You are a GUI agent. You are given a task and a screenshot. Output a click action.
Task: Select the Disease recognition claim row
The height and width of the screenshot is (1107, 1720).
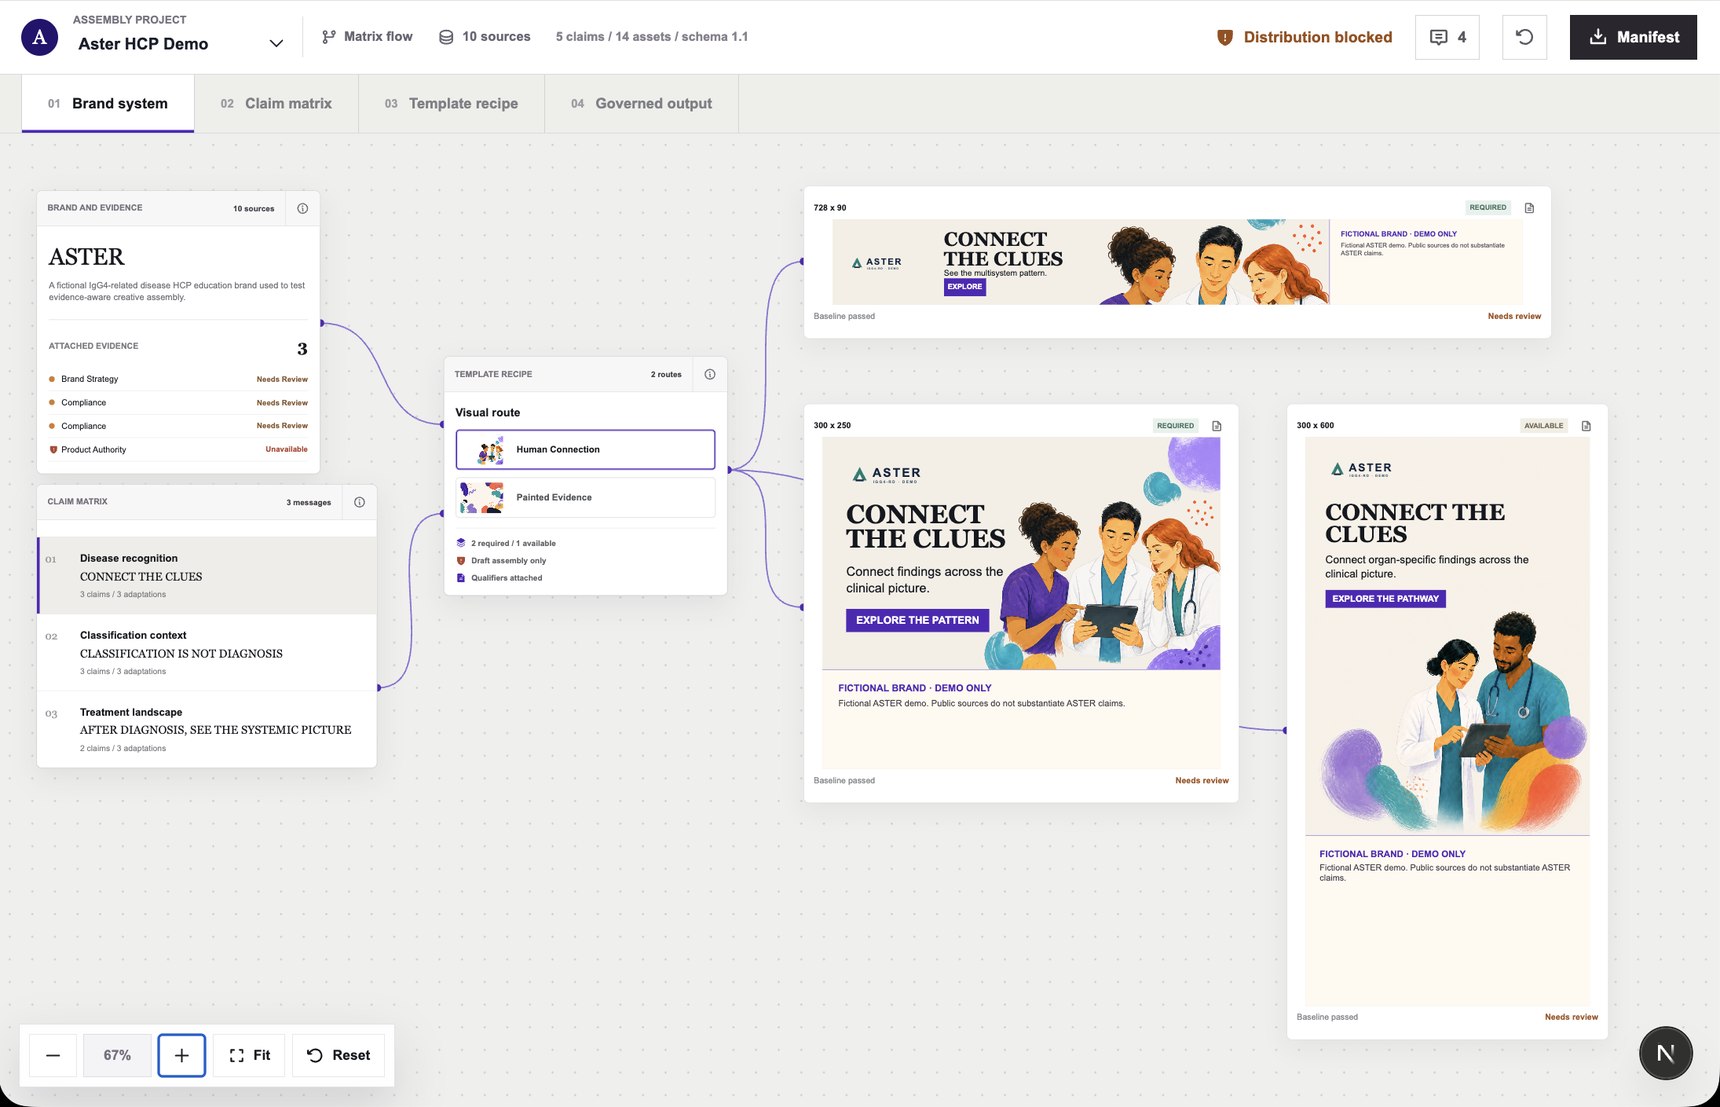207,575
